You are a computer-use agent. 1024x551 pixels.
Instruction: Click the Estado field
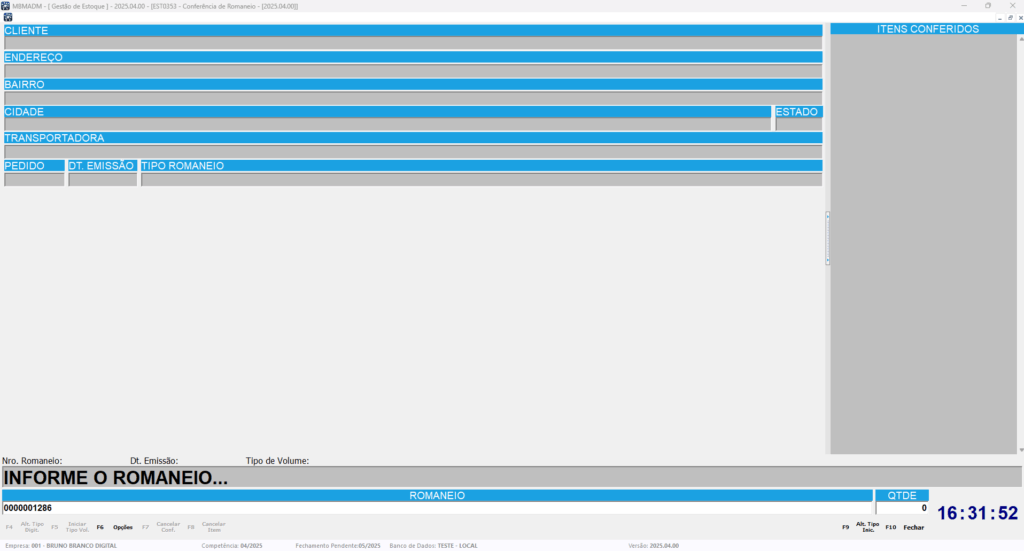(x=799, y=124)
